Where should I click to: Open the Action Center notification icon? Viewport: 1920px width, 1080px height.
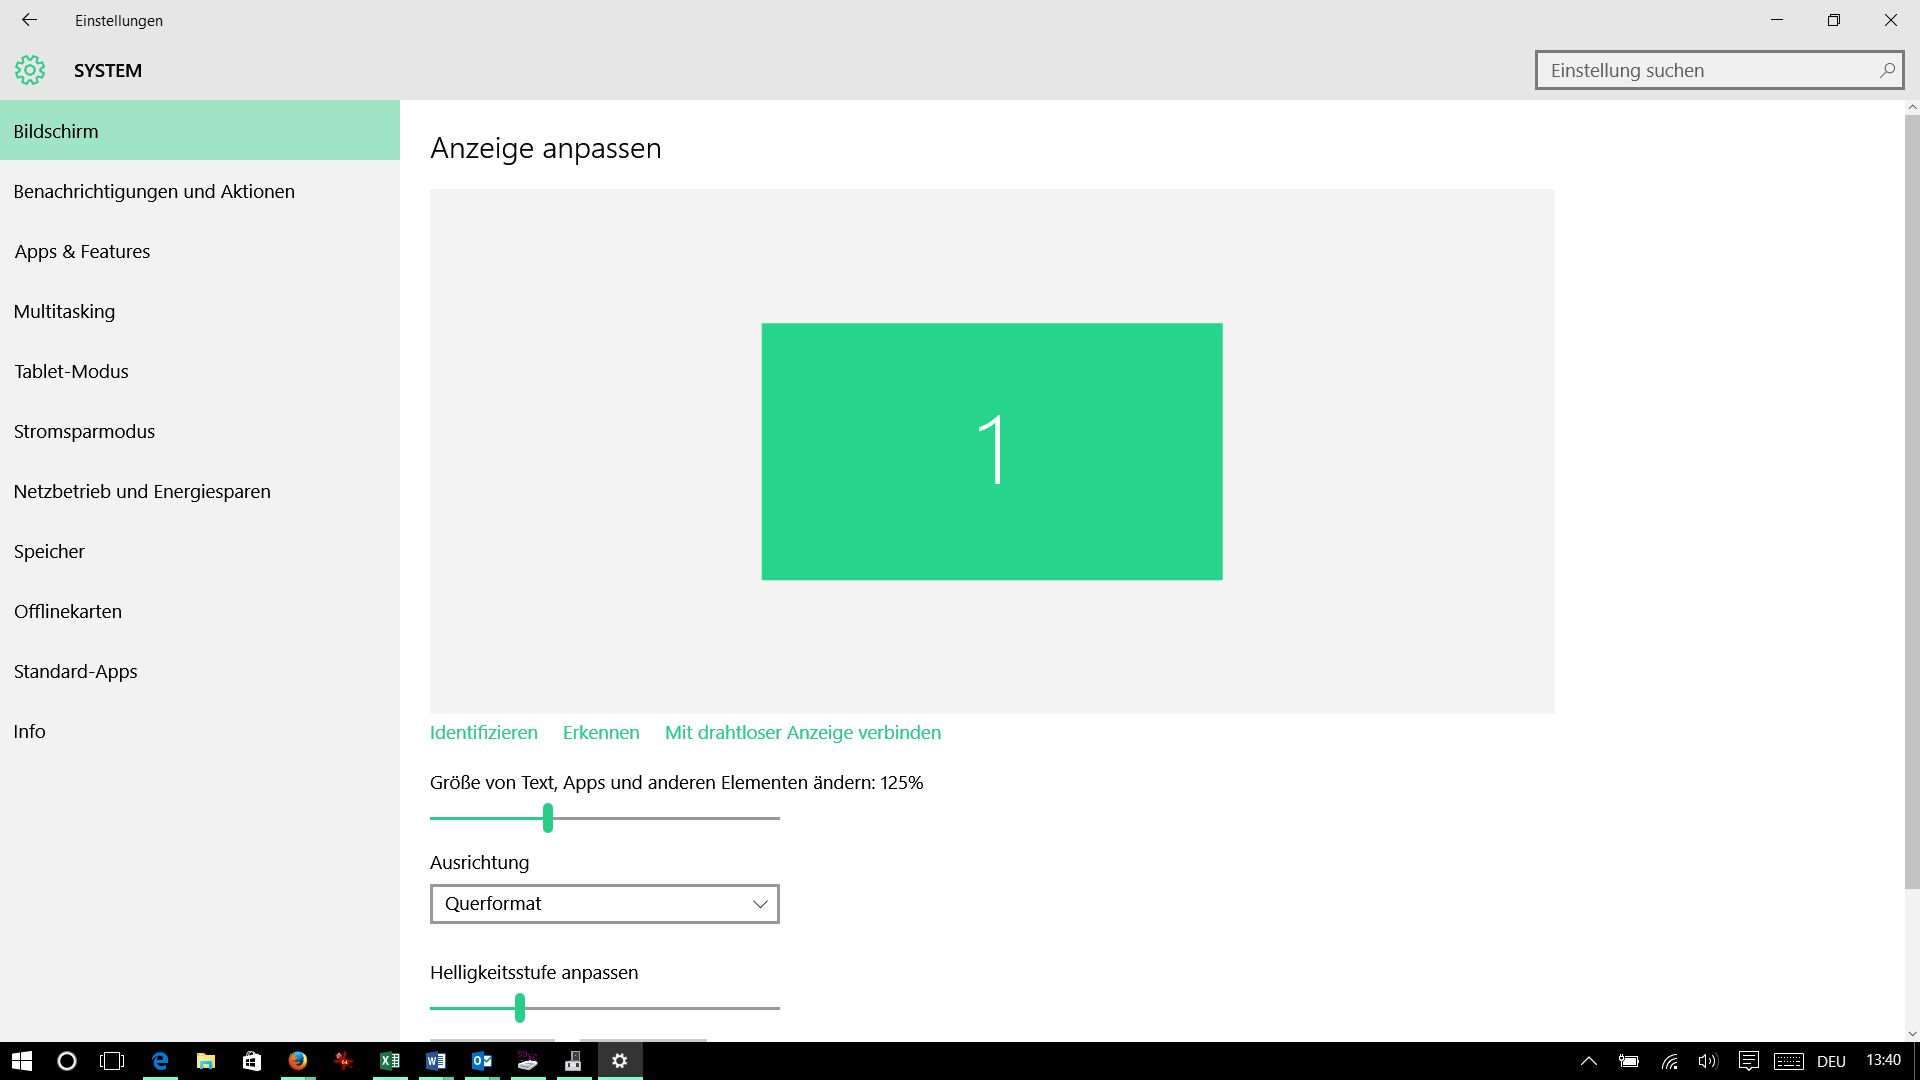click(x=1748, y=1061)
